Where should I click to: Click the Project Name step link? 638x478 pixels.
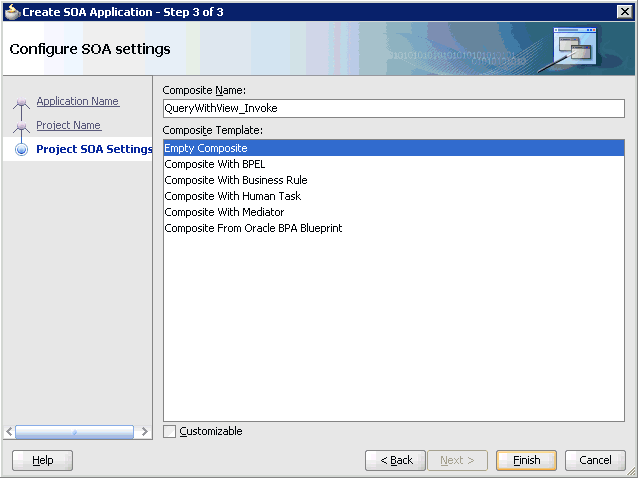69,125
